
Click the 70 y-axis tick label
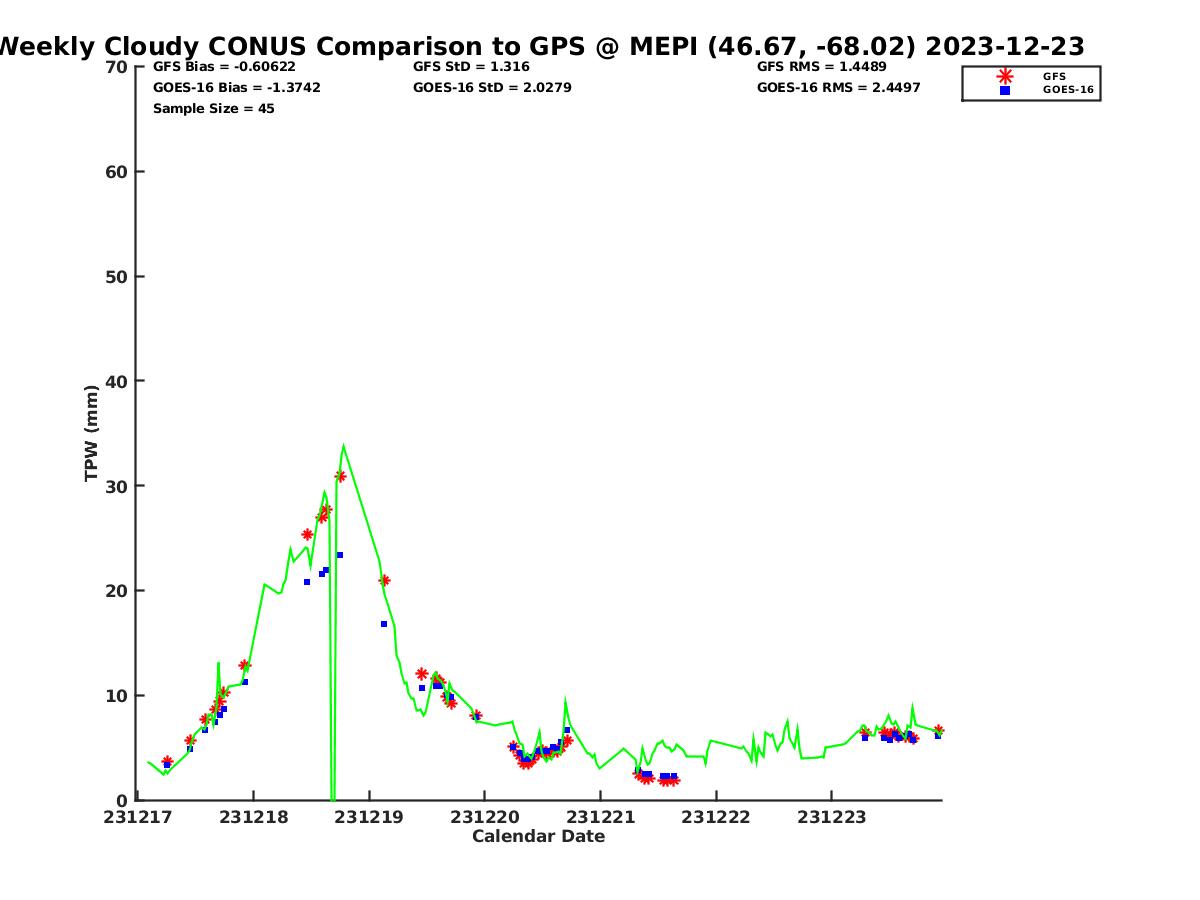pos(116,67)
